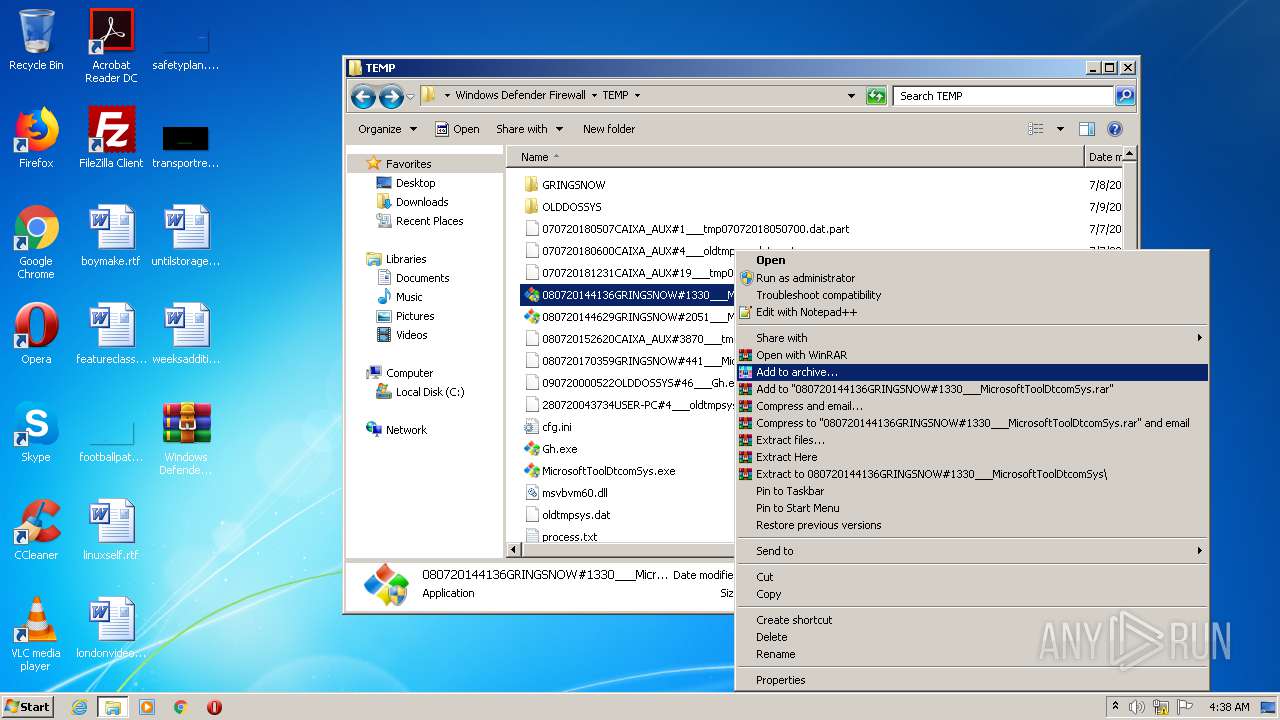Choose Delete in the context menu
Screen dimensions: 1280x720
tap(972, 637)
